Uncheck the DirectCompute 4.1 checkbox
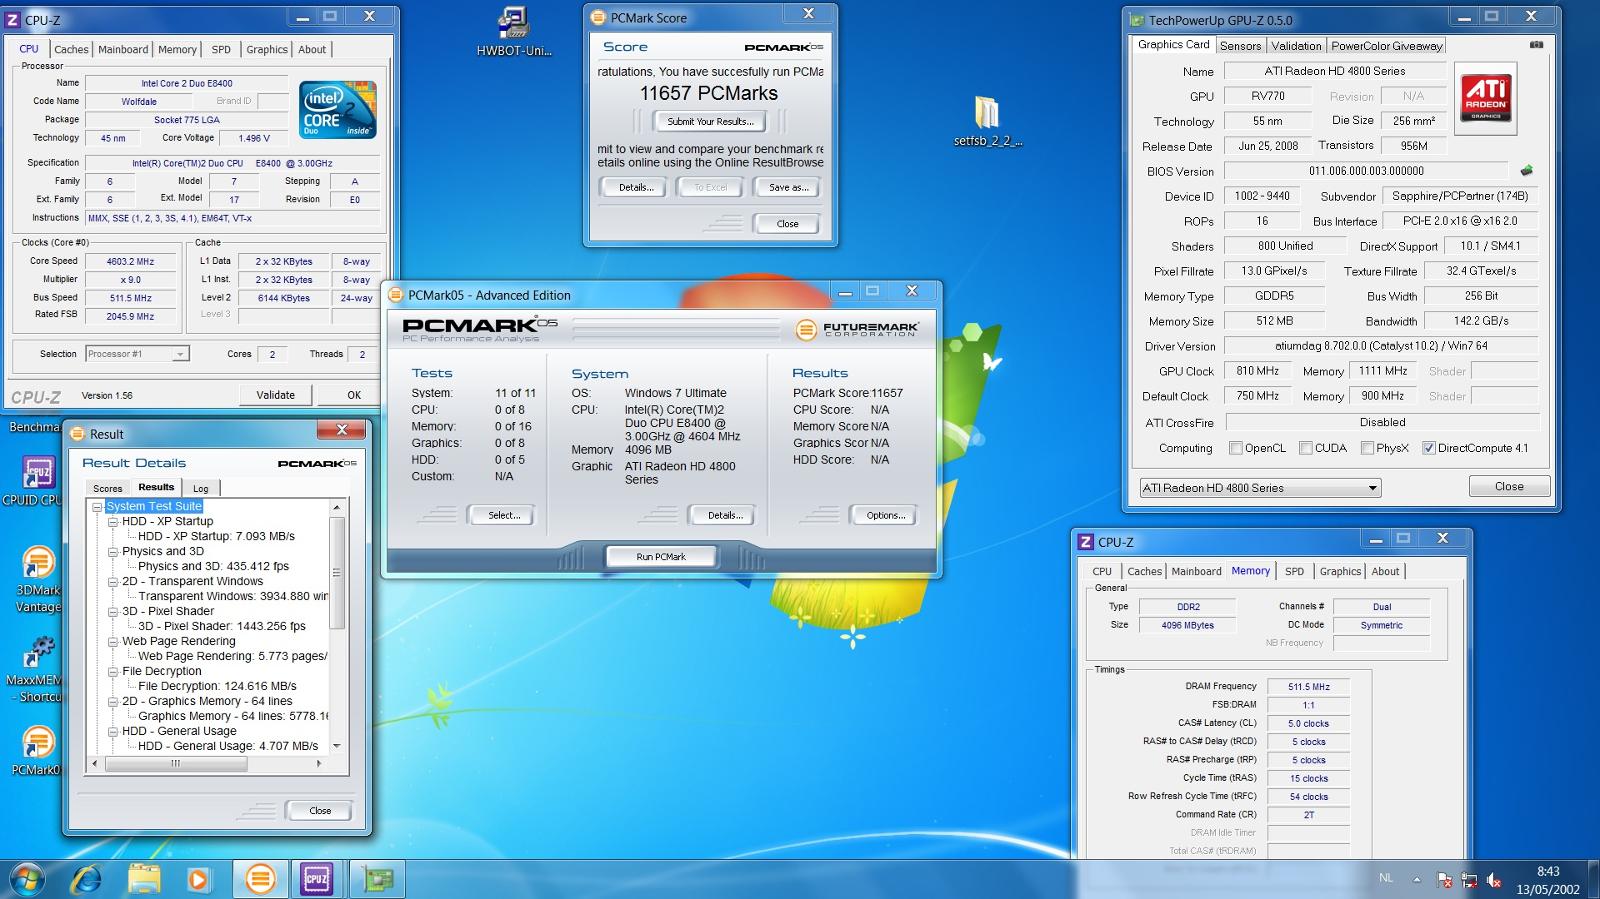The image size is (1600, 899). click(x=1429, y=448)
